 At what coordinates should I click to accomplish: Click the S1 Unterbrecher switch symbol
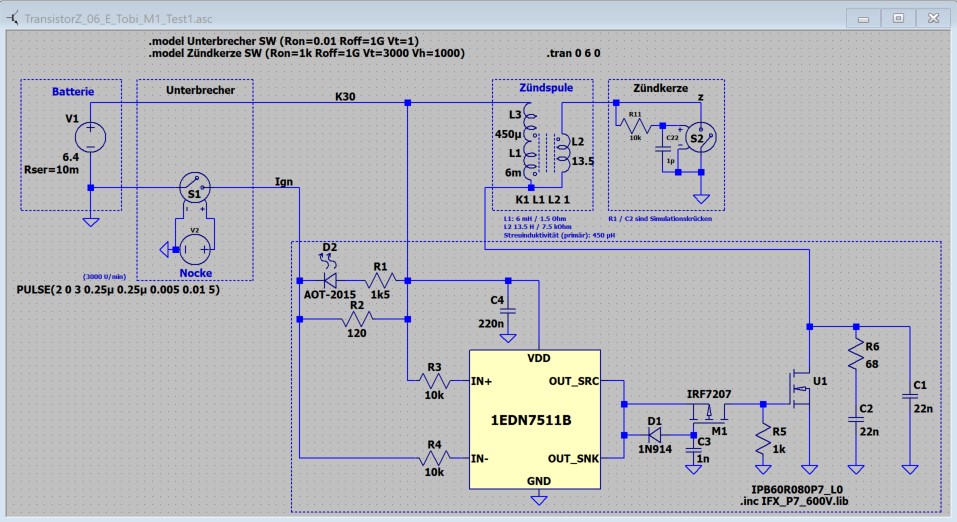195,187
